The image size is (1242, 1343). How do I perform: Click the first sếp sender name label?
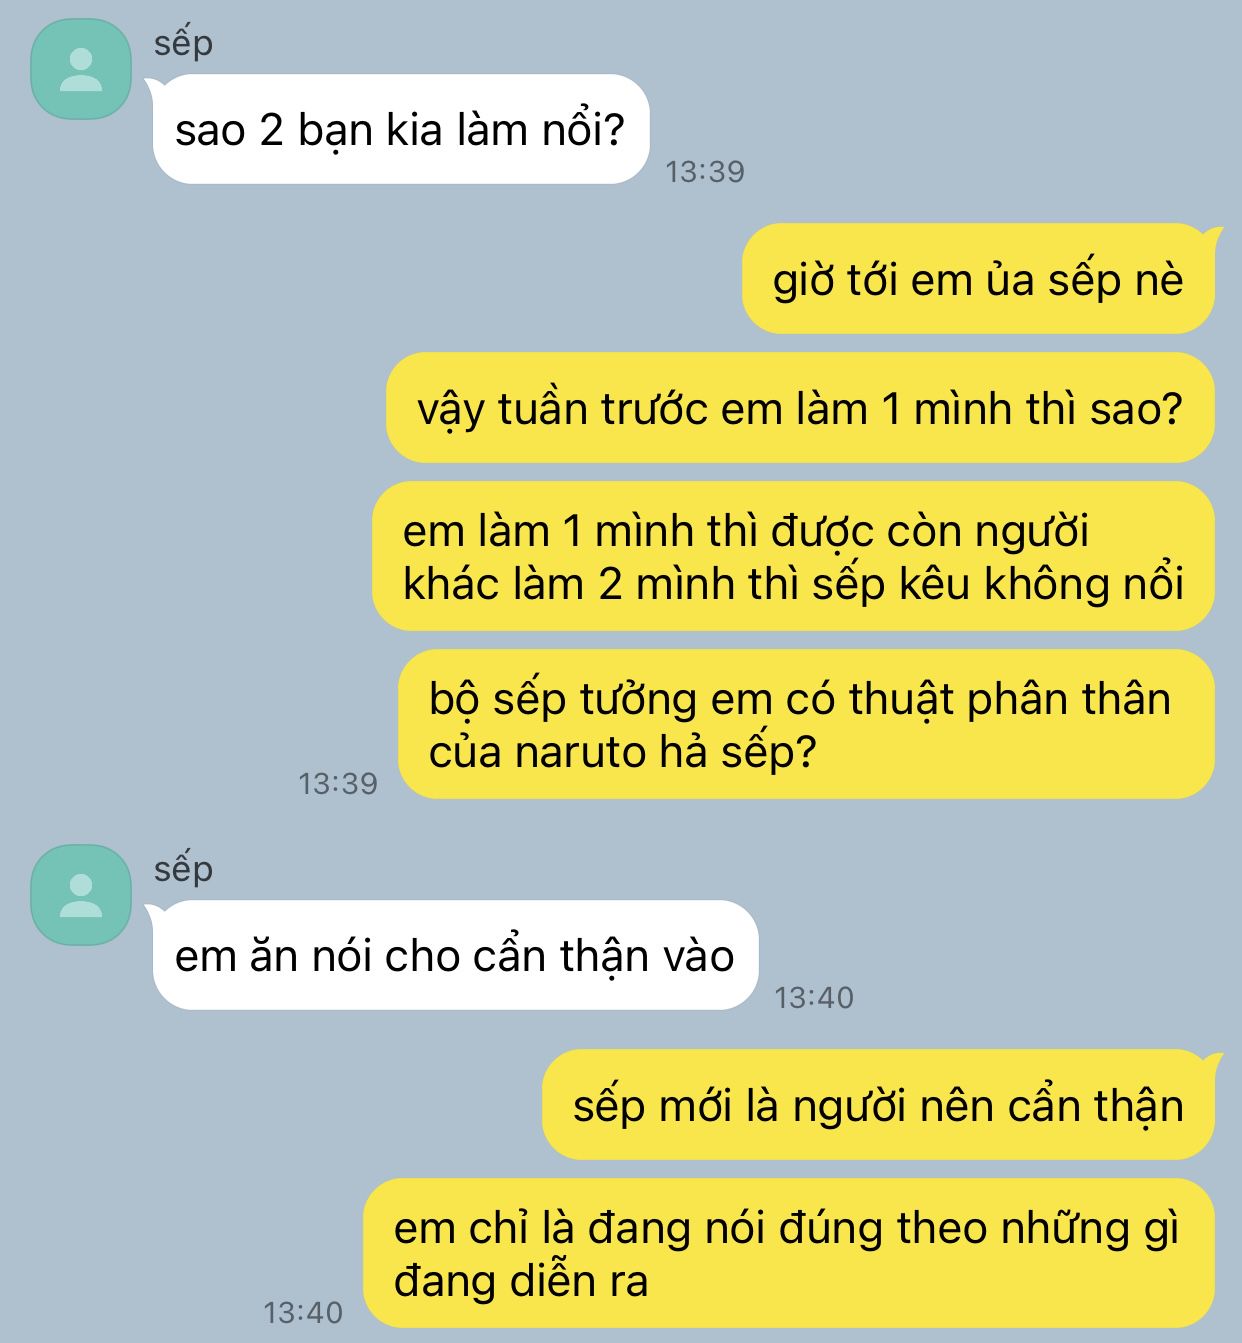[183, 44]
